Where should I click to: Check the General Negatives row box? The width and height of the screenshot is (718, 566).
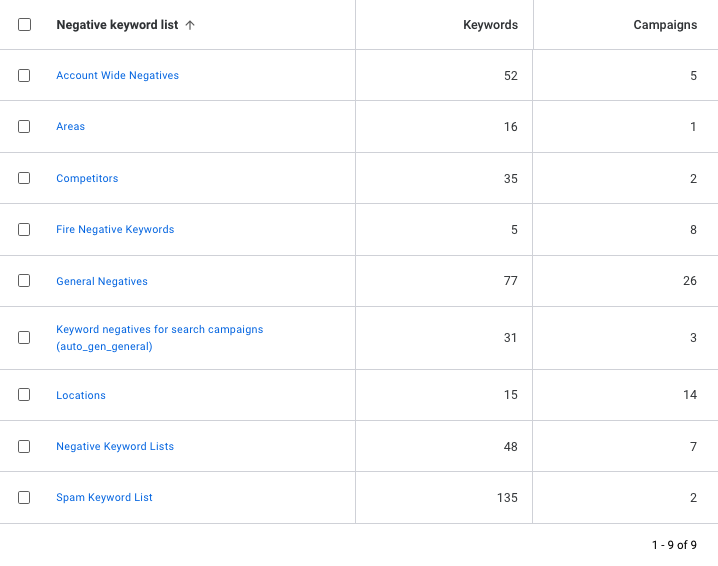(24, 281)
